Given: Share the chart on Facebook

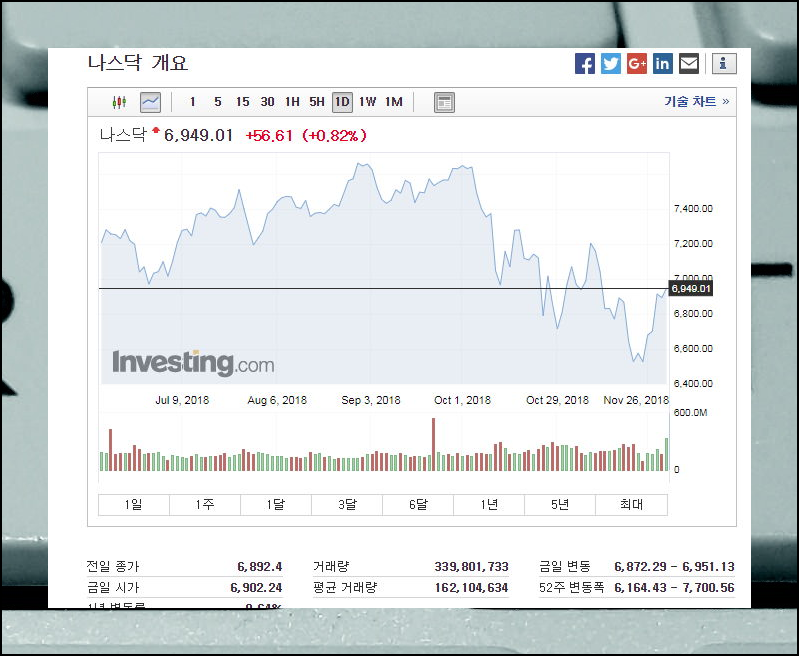Looking at the screenshot, I should click(x=584, y=64).
